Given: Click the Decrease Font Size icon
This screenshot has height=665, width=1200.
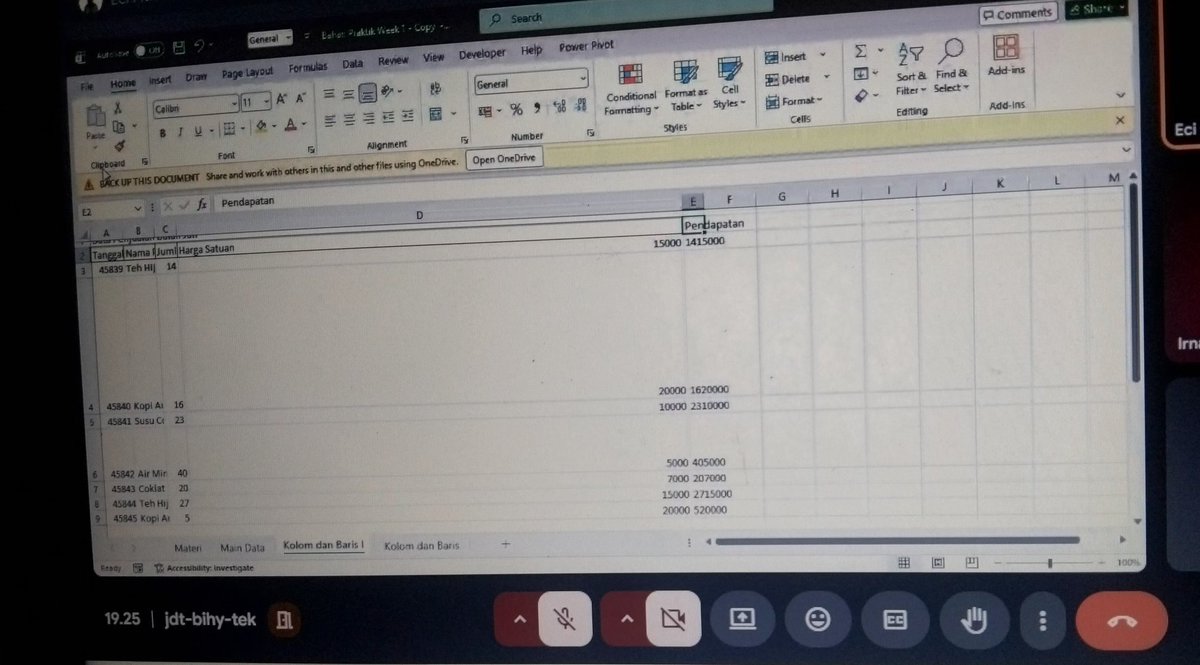Looking at the screenshot, I should (x=300, y=98).
